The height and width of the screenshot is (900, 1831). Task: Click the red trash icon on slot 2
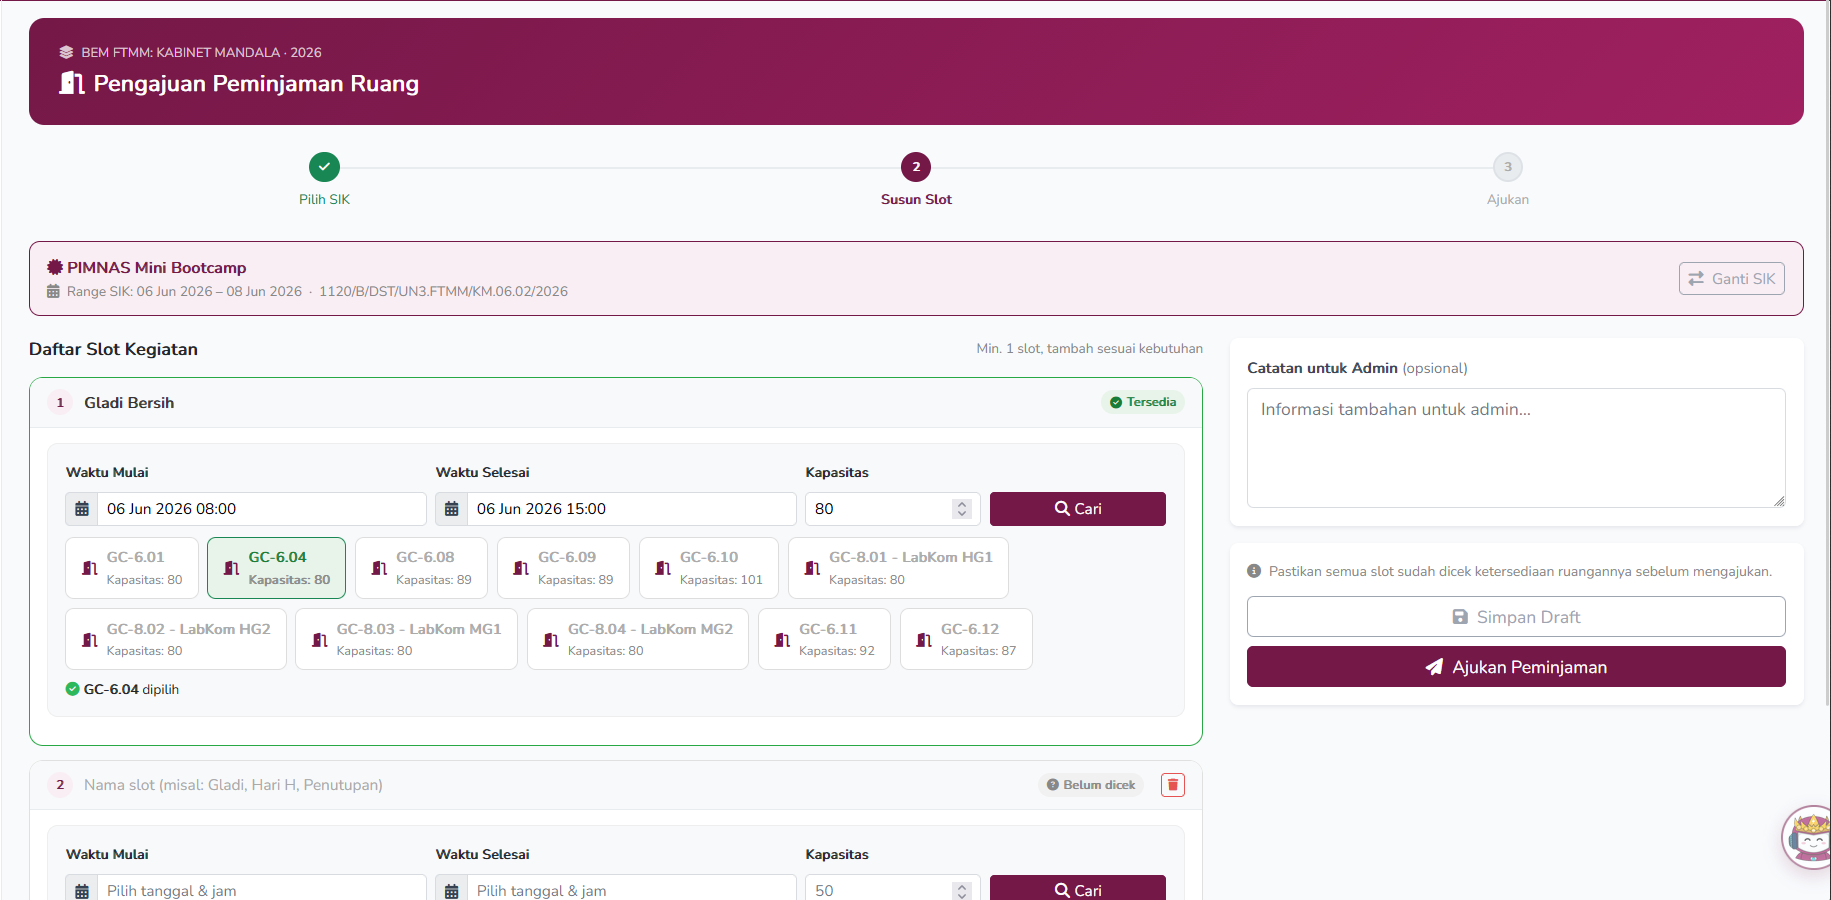[1173, 785]
